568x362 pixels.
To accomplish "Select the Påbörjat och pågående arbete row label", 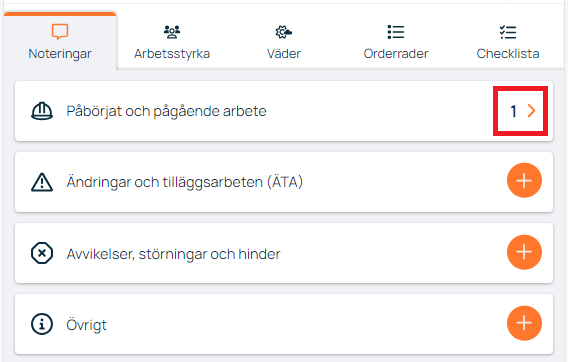I will [166, 111].
